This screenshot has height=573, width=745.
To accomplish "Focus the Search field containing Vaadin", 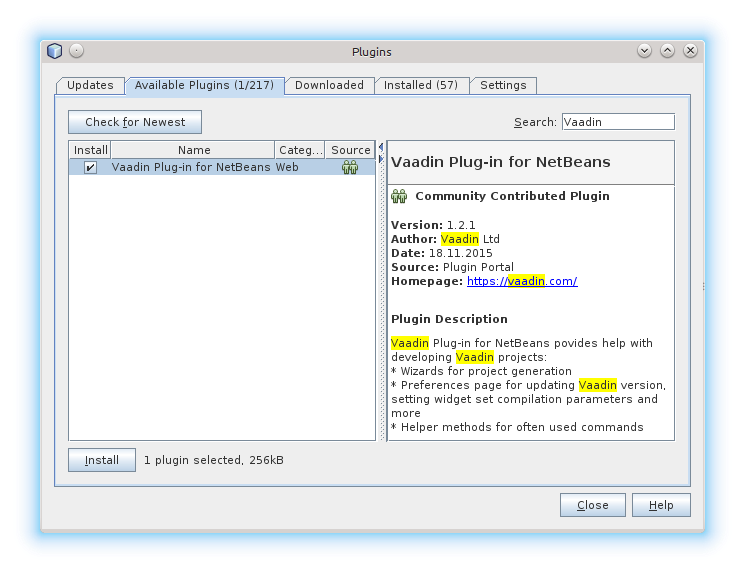I will pos(618,122).
